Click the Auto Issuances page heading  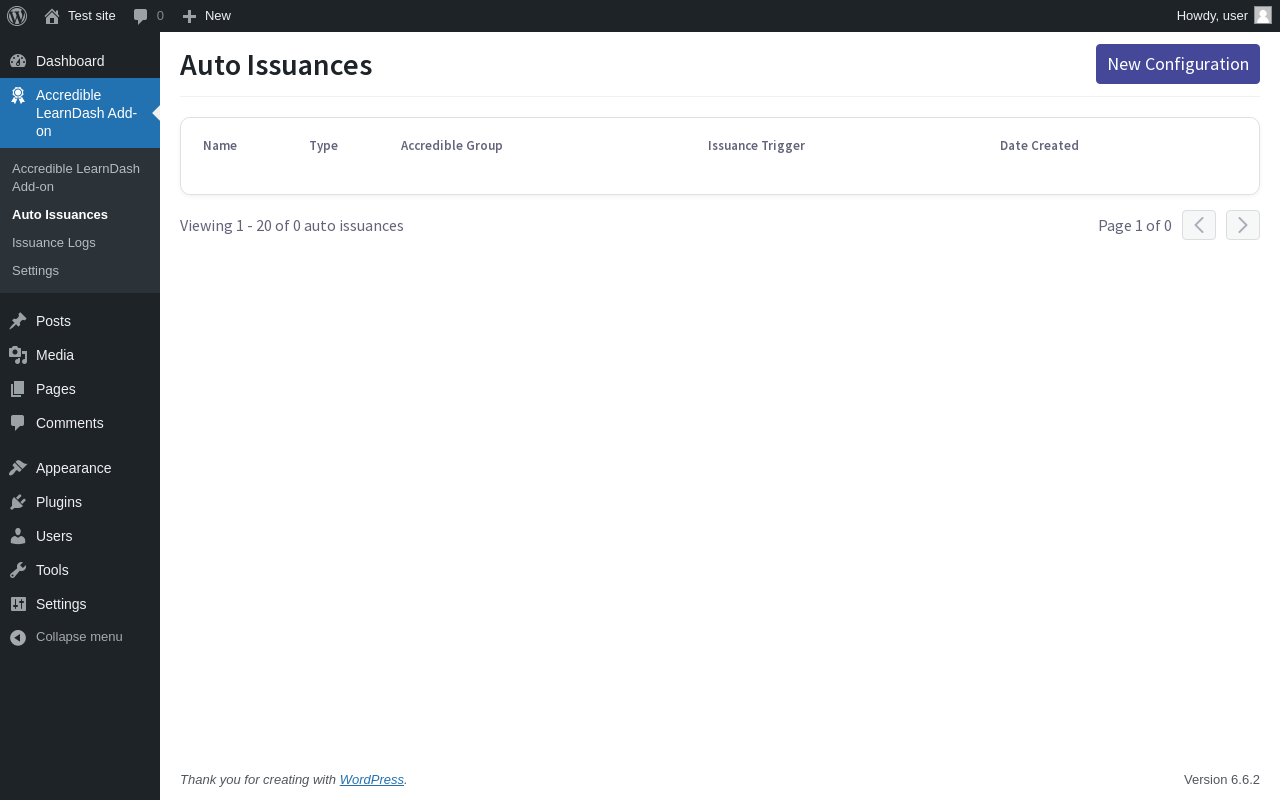coord(276,65)
